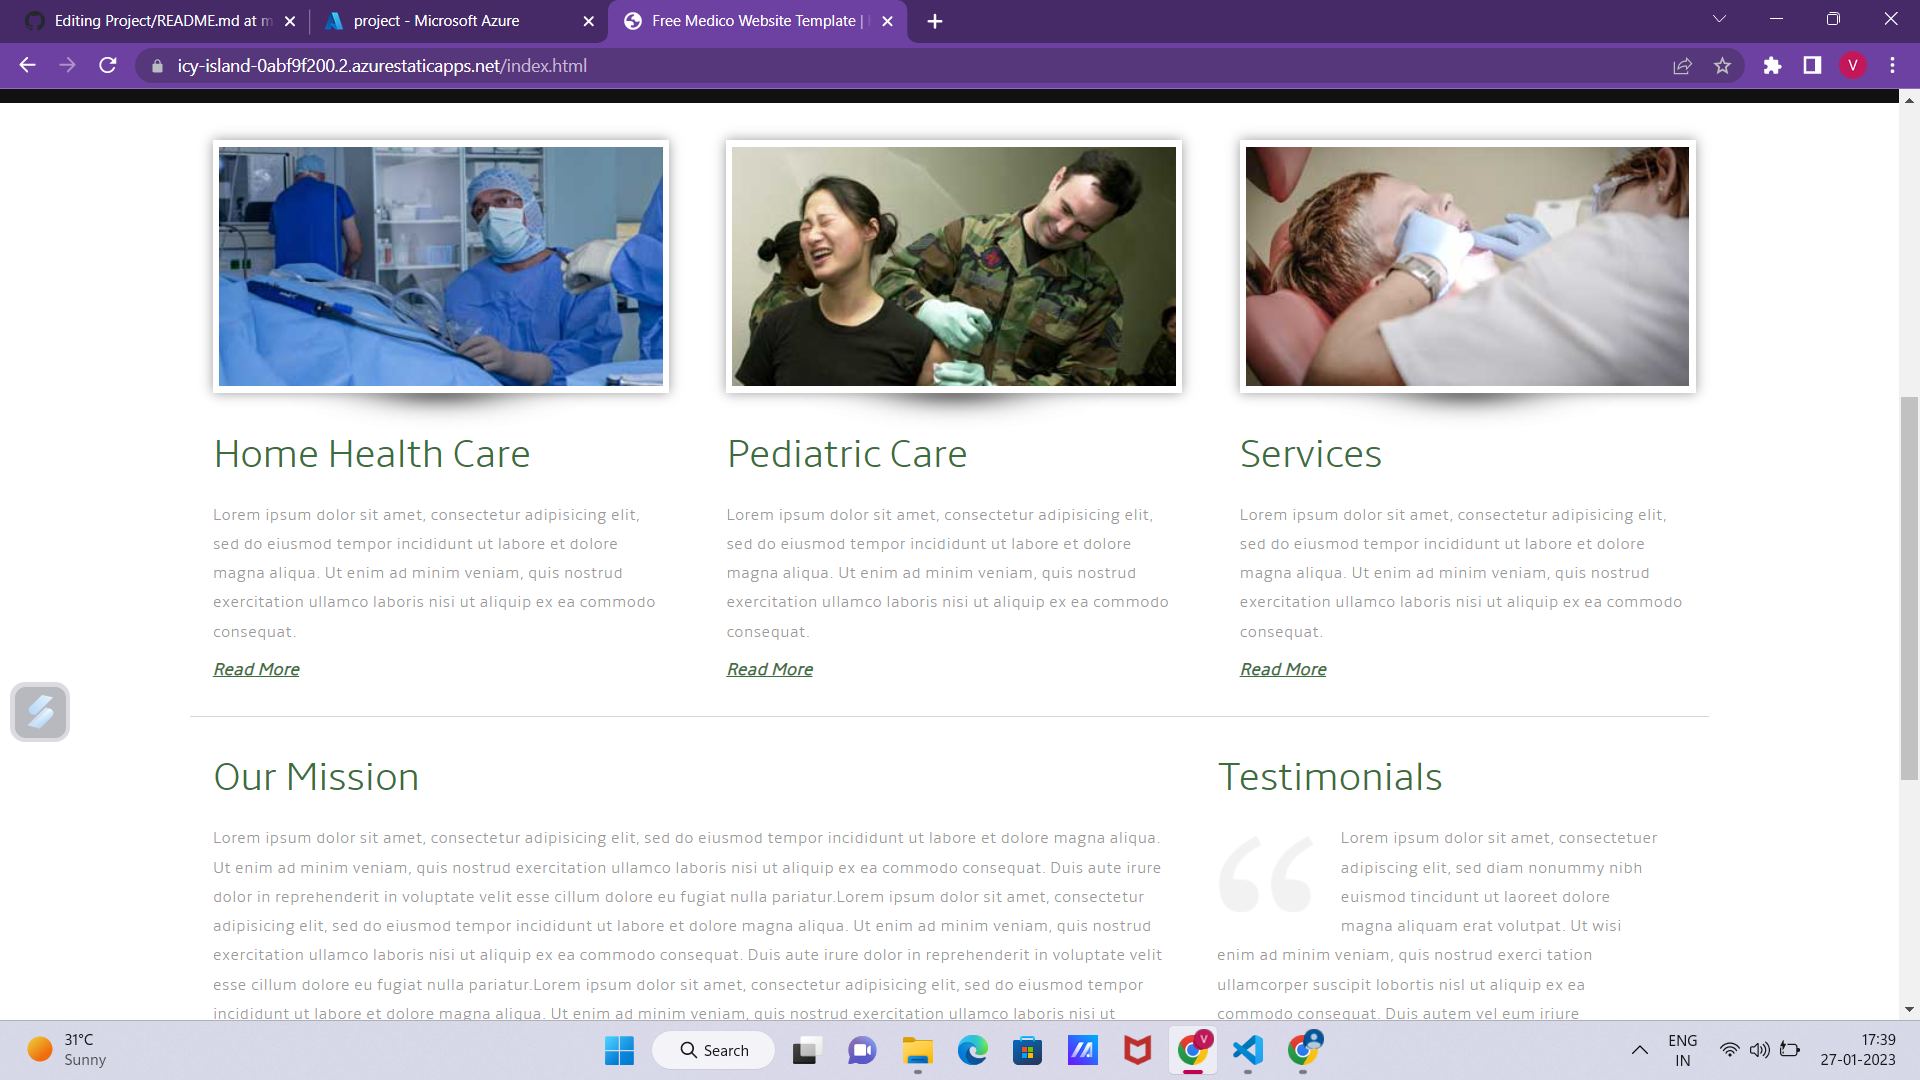Click the dental Services image thumbnail
The image size is (1920, 1080).
point(1467,266)
